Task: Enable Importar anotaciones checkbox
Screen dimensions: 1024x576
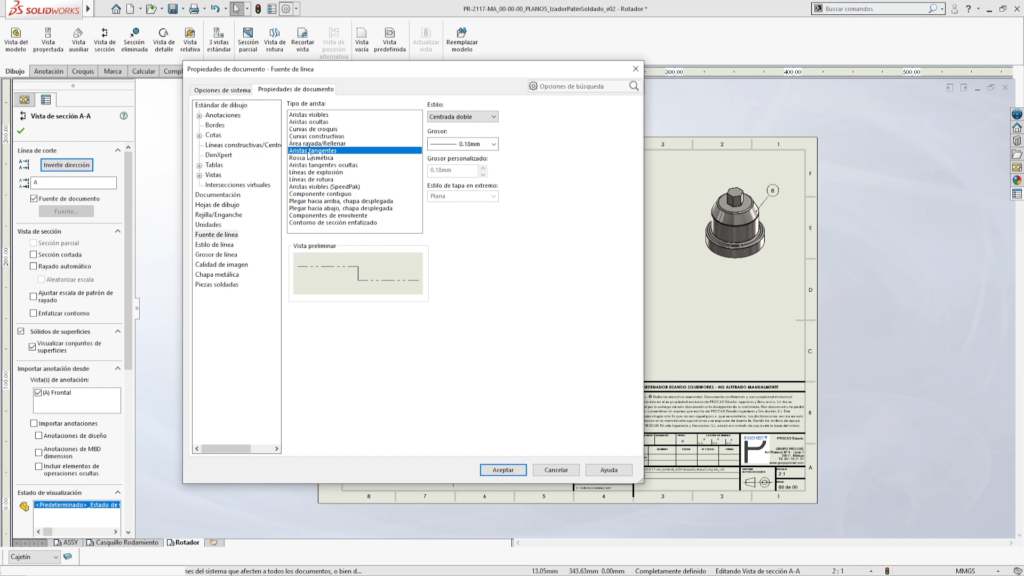Action: (34, 423)
